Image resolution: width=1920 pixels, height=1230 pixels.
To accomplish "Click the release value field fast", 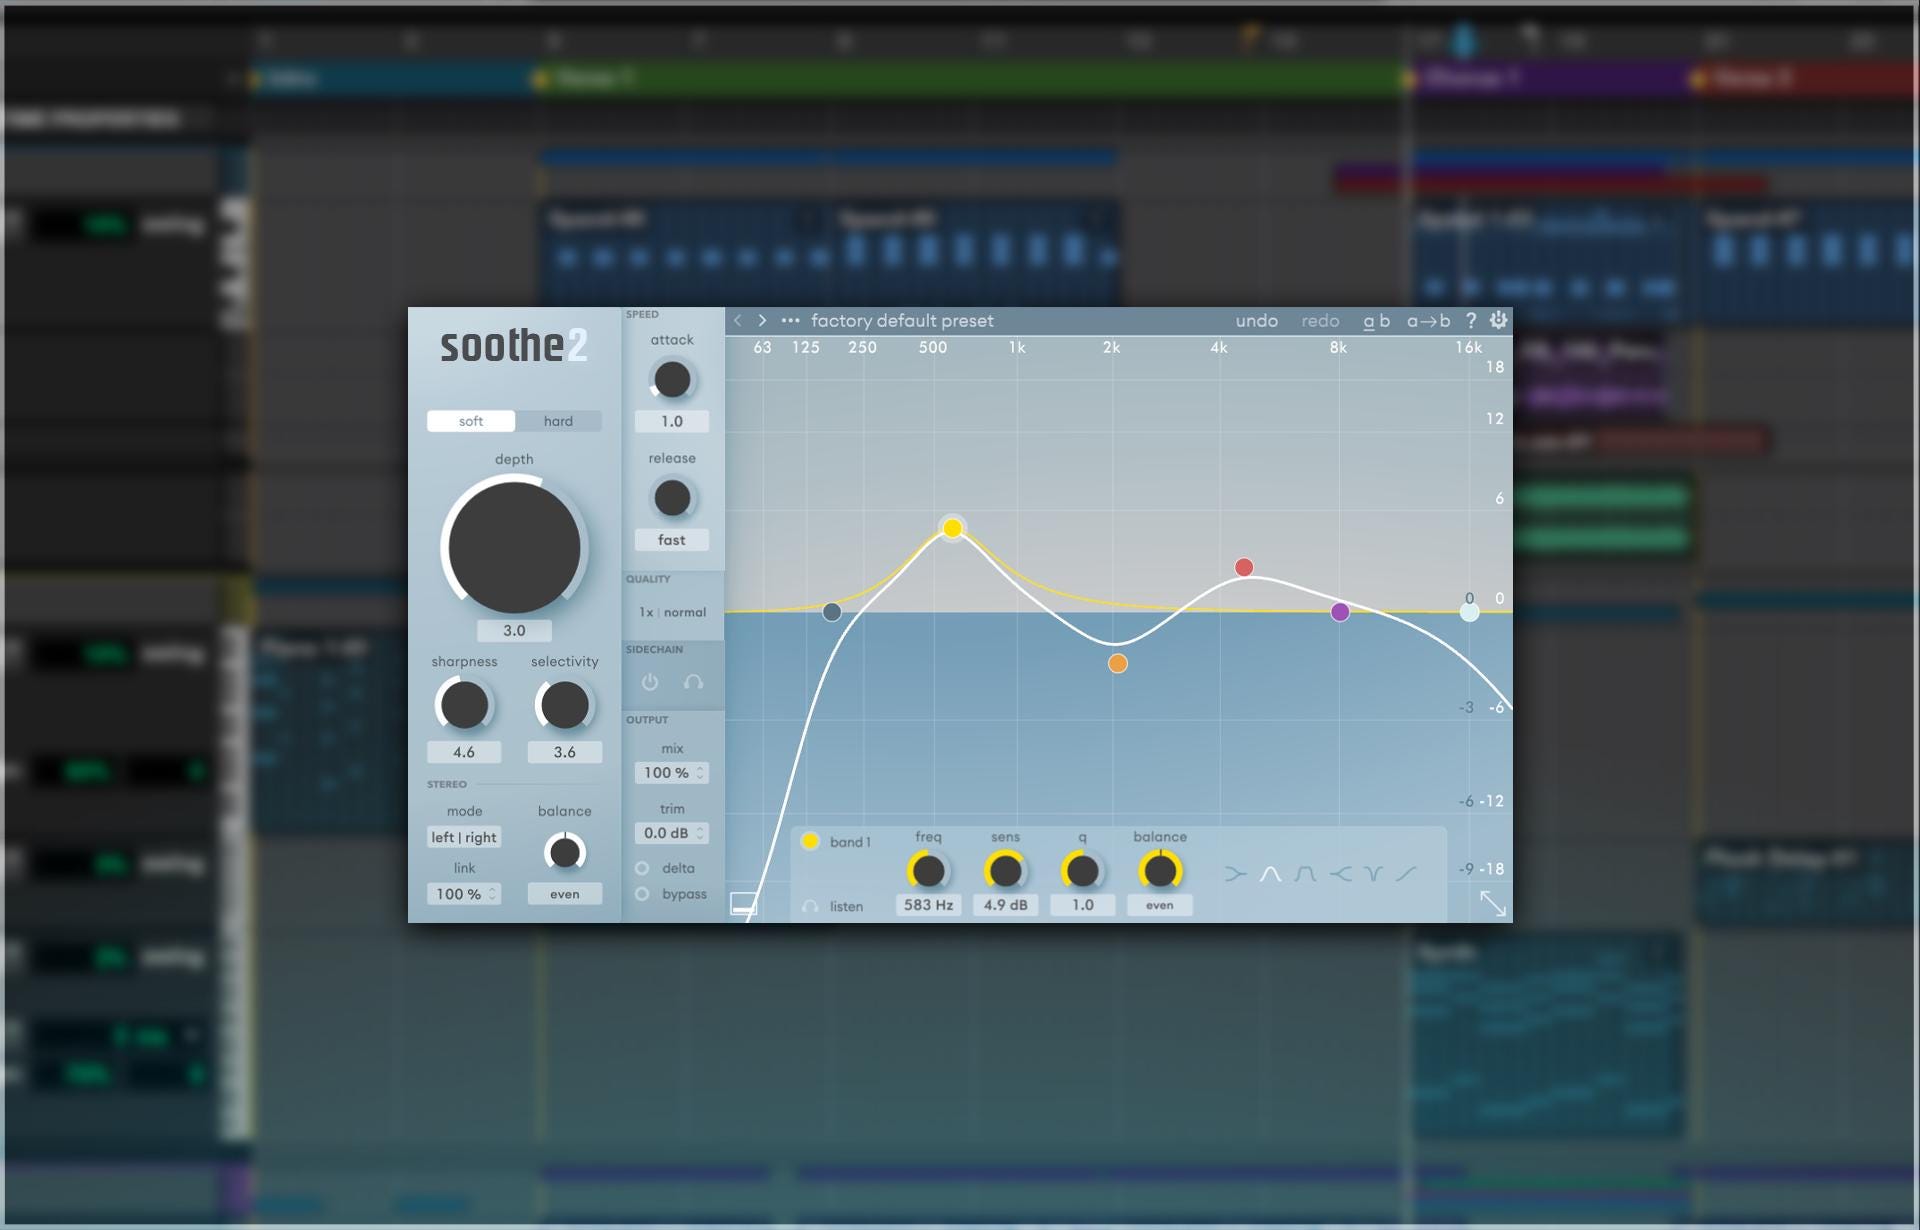I will (672, 540).
